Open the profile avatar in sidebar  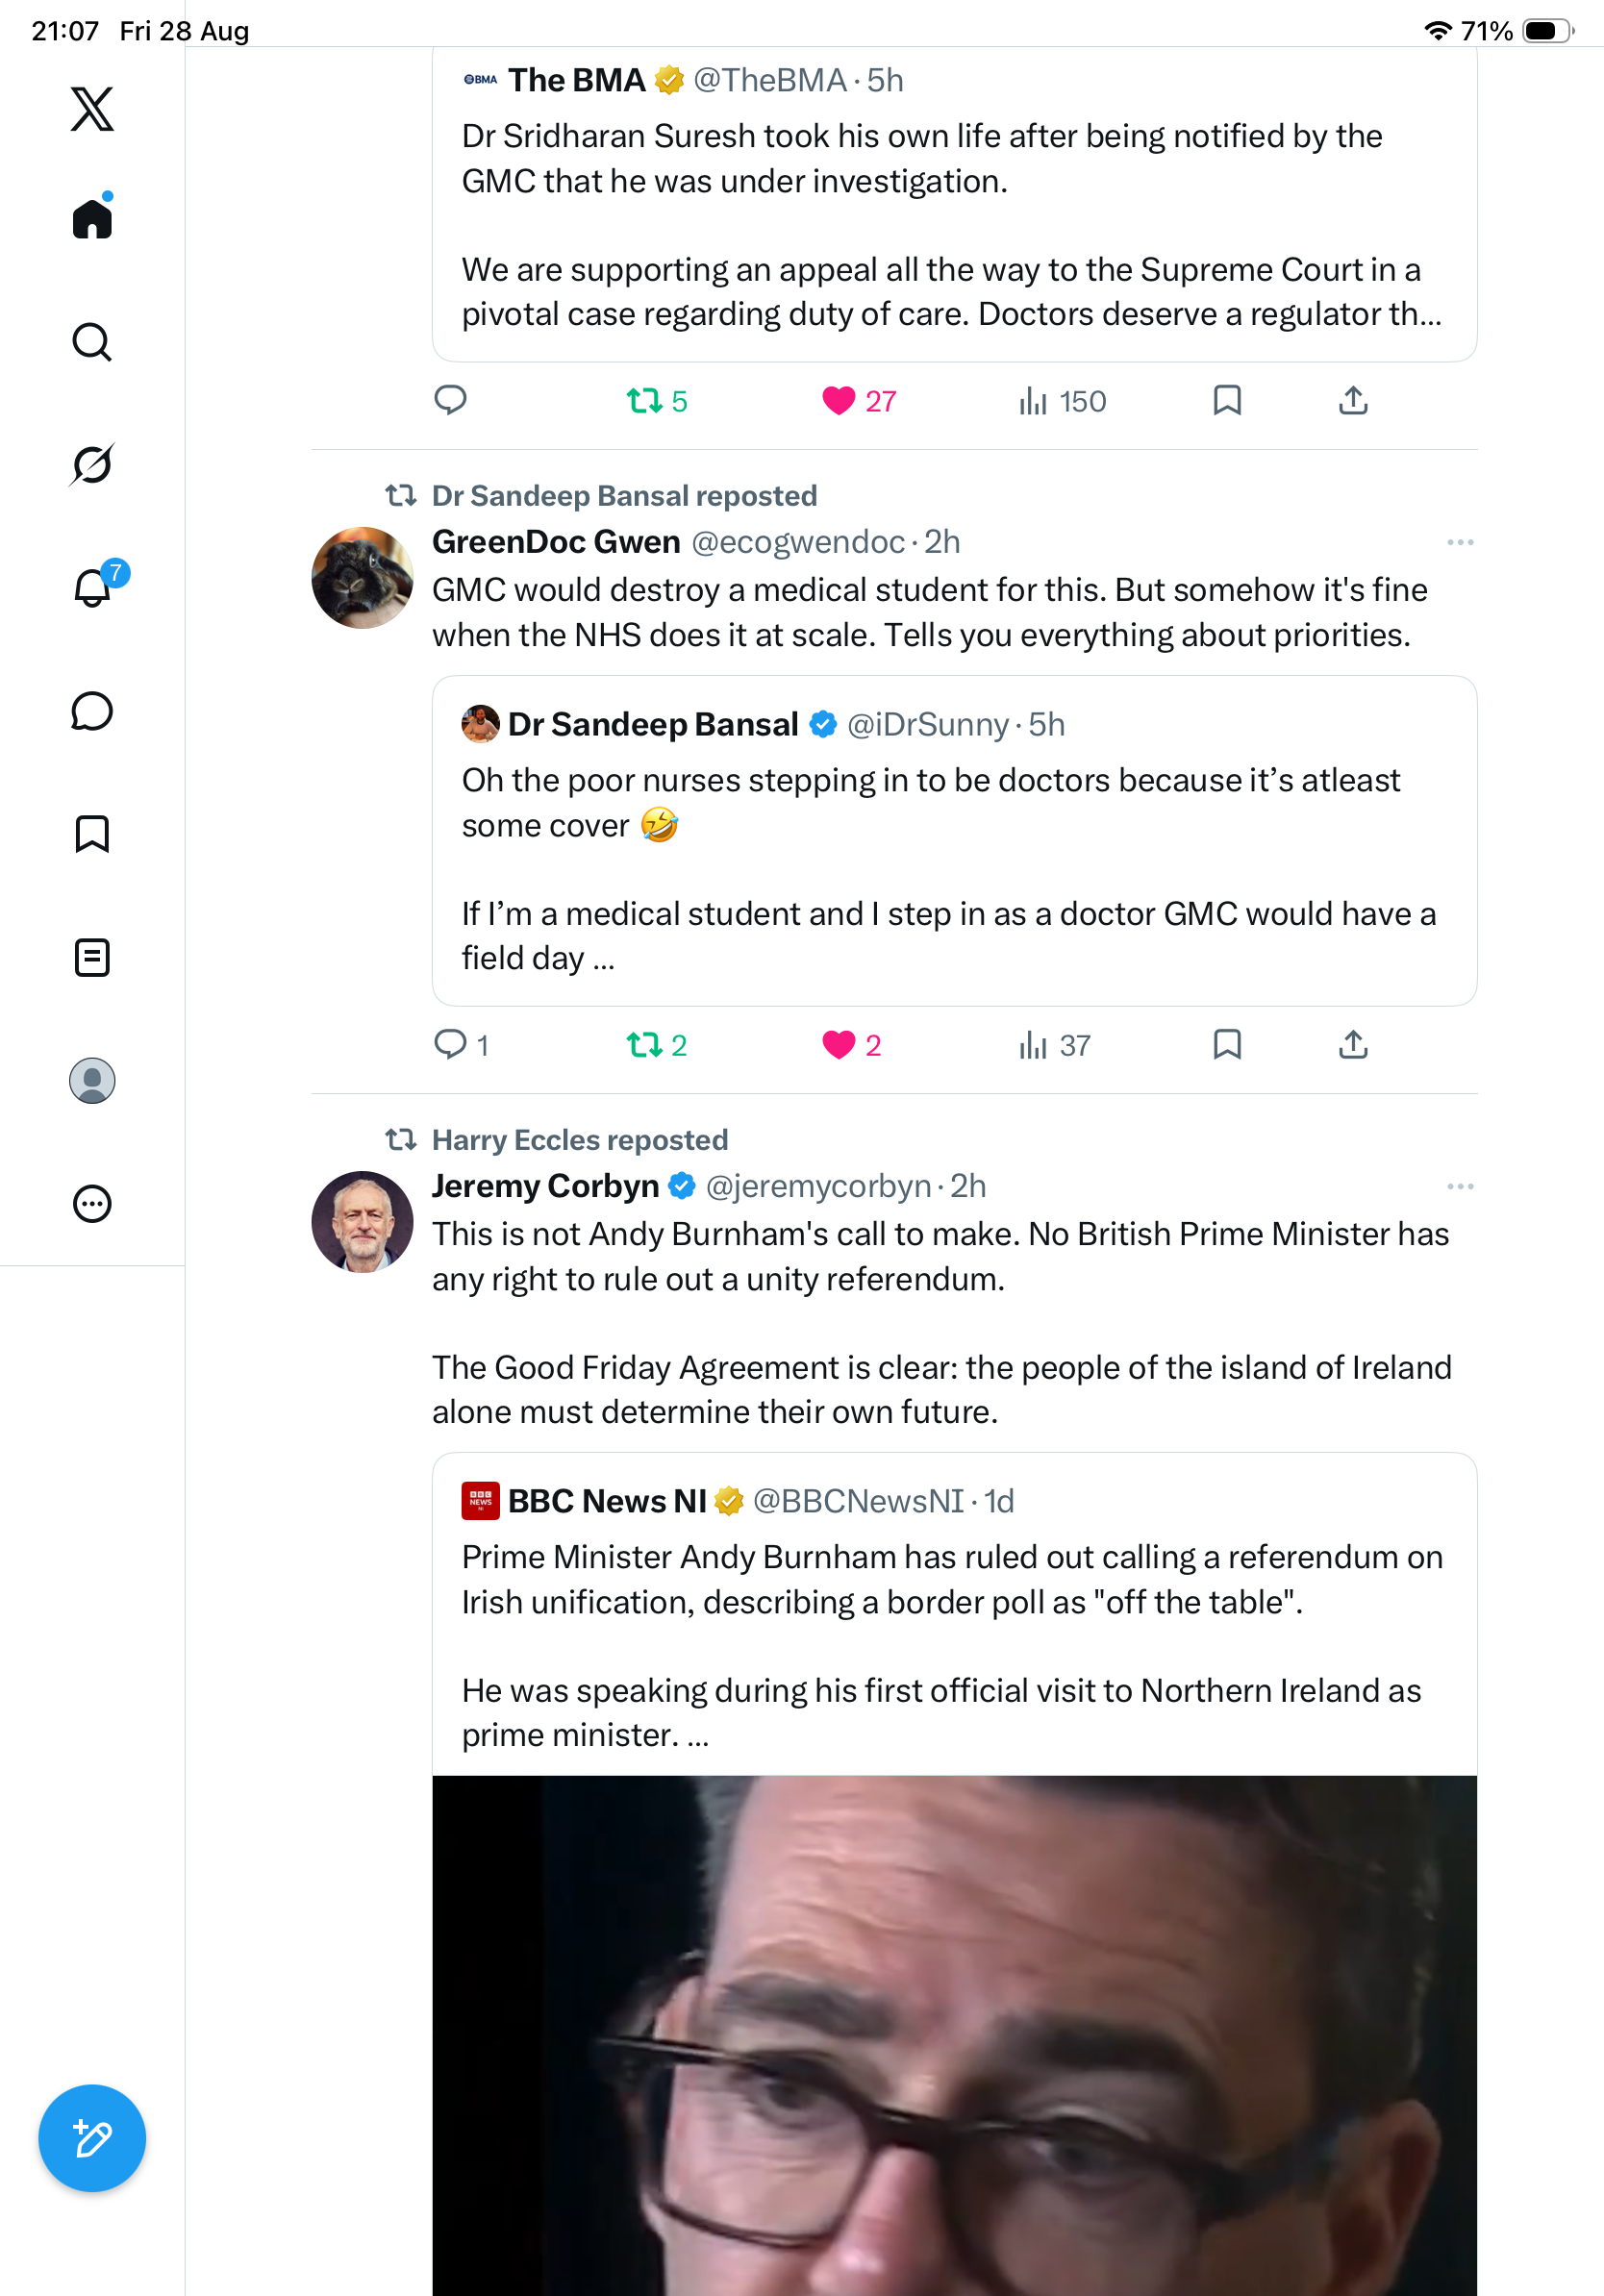92,1081
